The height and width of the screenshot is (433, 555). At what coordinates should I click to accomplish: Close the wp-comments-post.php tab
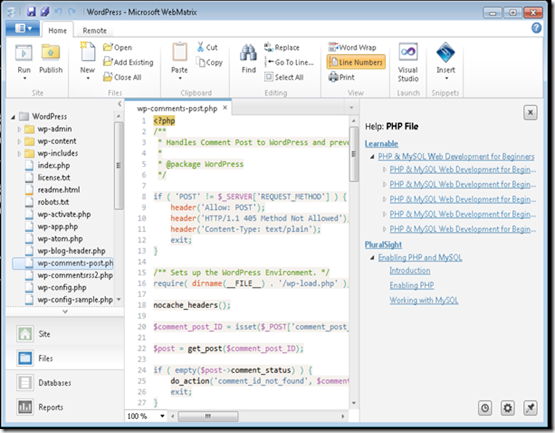(x=225, y=108)
